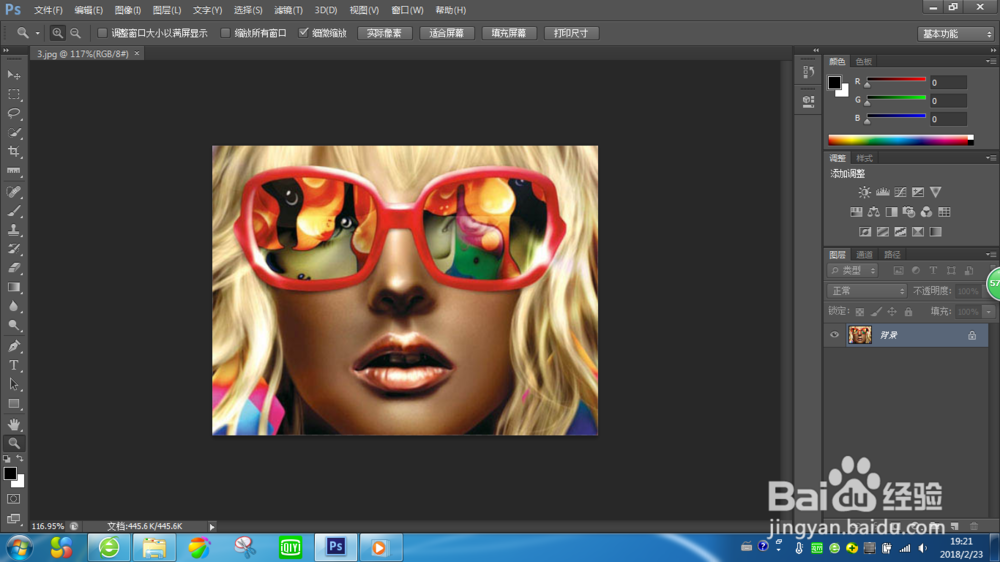The height and width of the screenshot is (562, 1000).
Task: Open the zoom tool preset picker arrow
Action: pos(38,33)
